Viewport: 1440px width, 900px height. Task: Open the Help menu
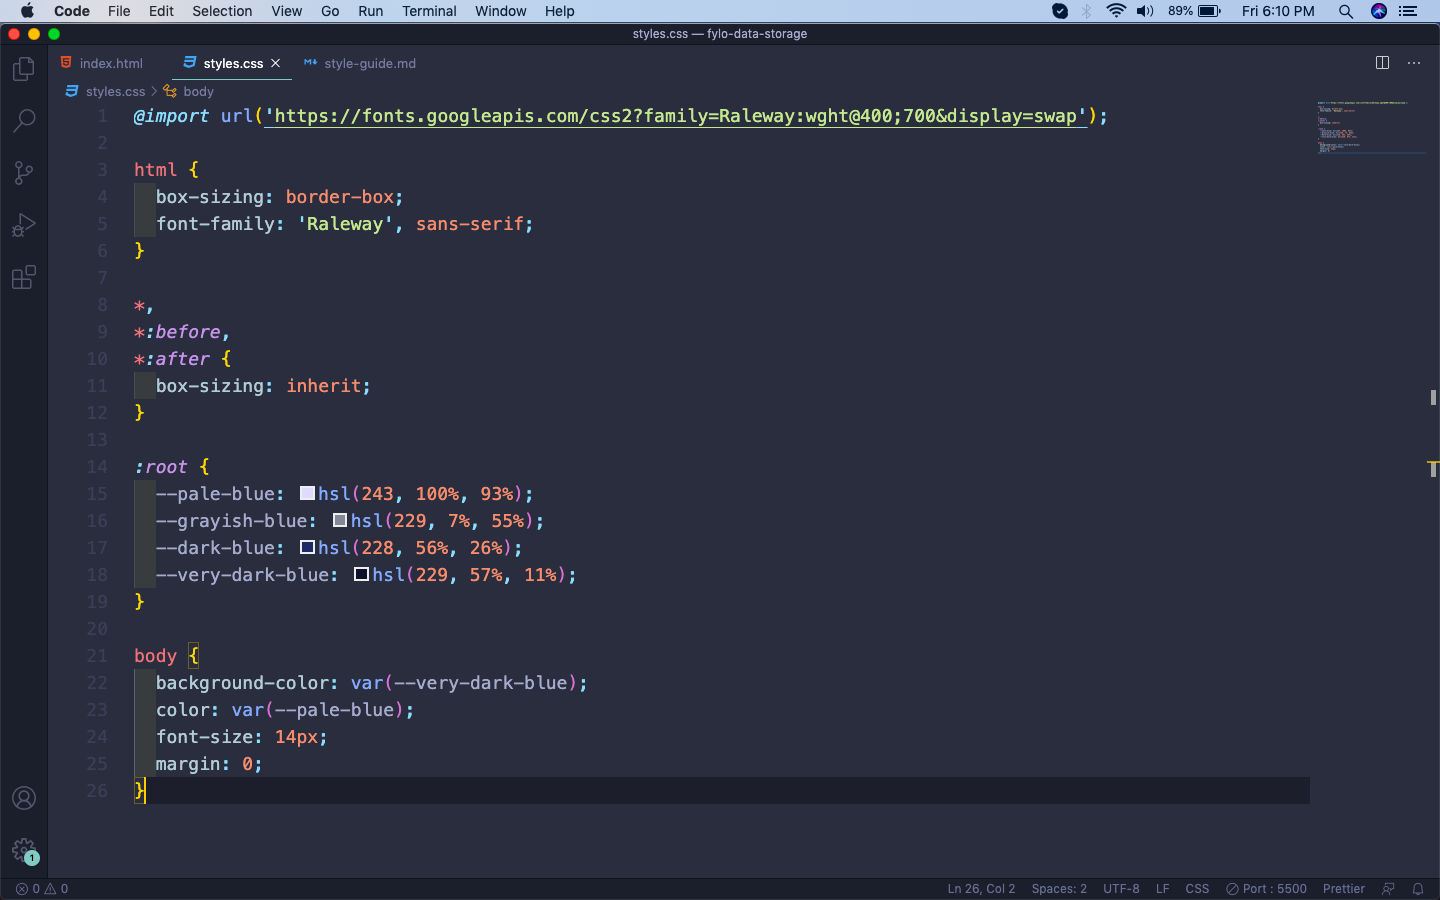coord(560,11)
